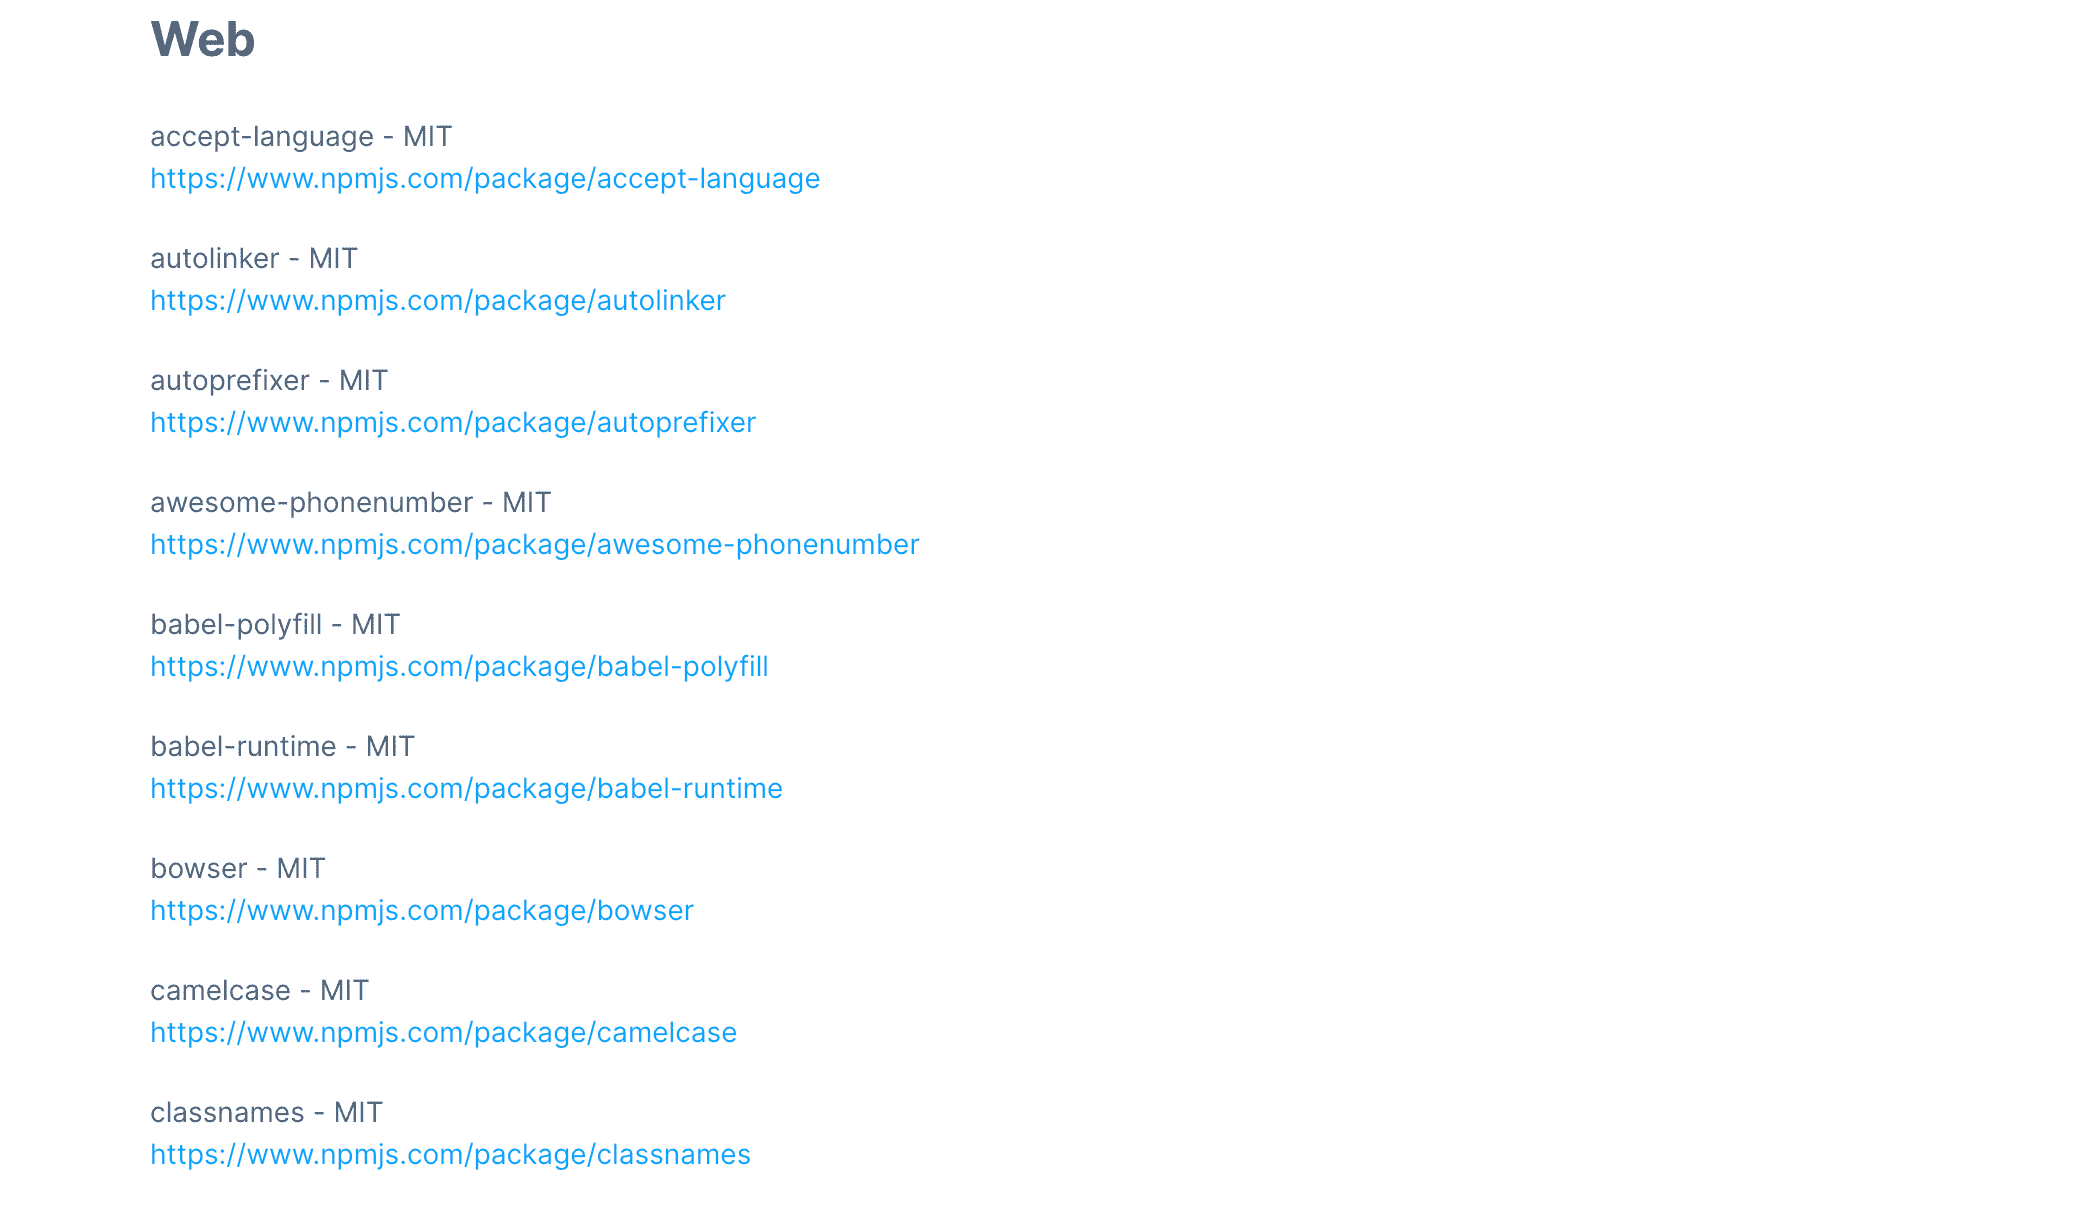Click 'MIT' beside the accept-language entry

tap(428, 137)
